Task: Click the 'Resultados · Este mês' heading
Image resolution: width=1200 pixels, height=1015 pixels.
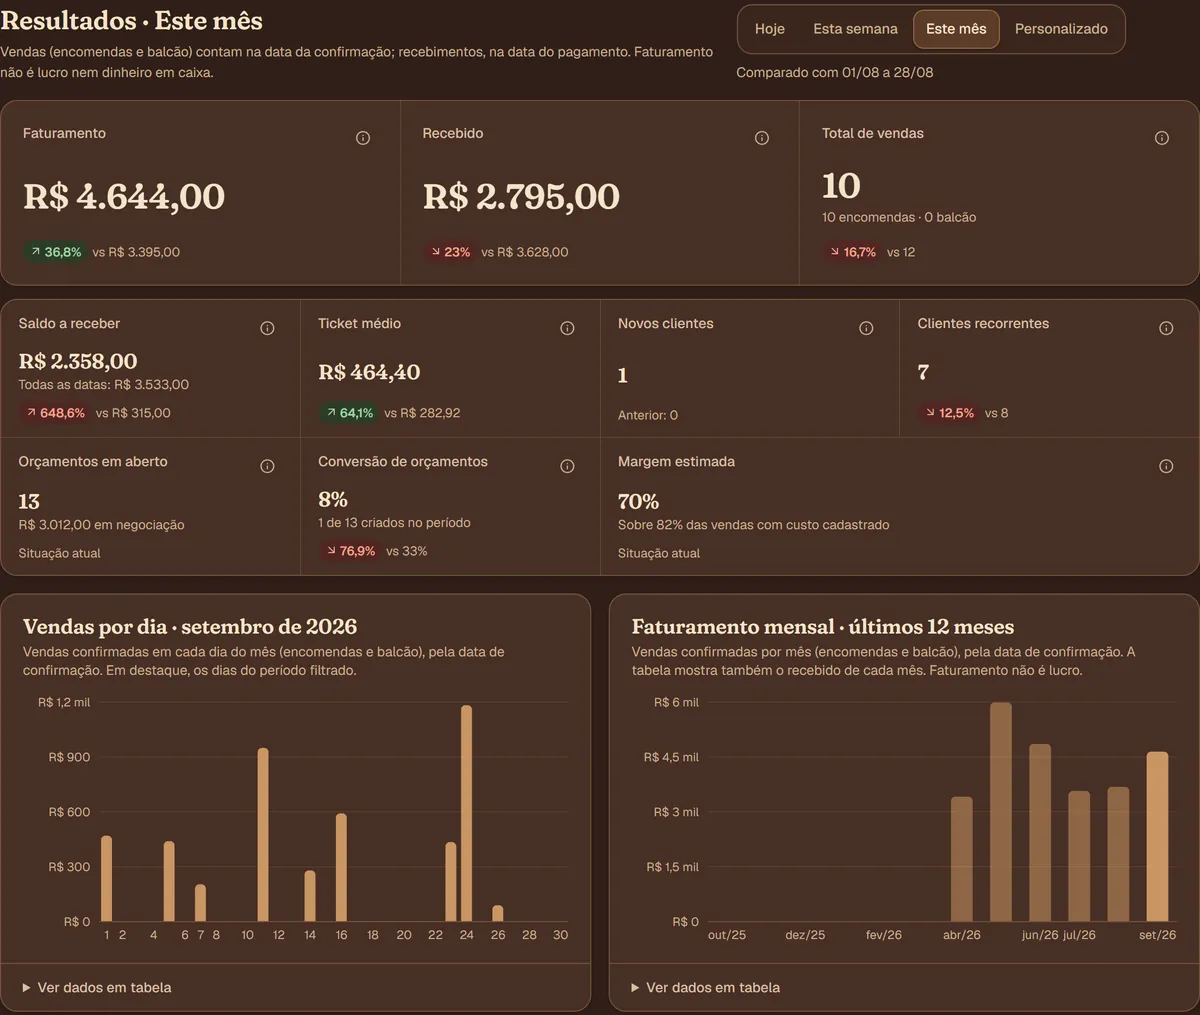Action: tap(132, 20)
